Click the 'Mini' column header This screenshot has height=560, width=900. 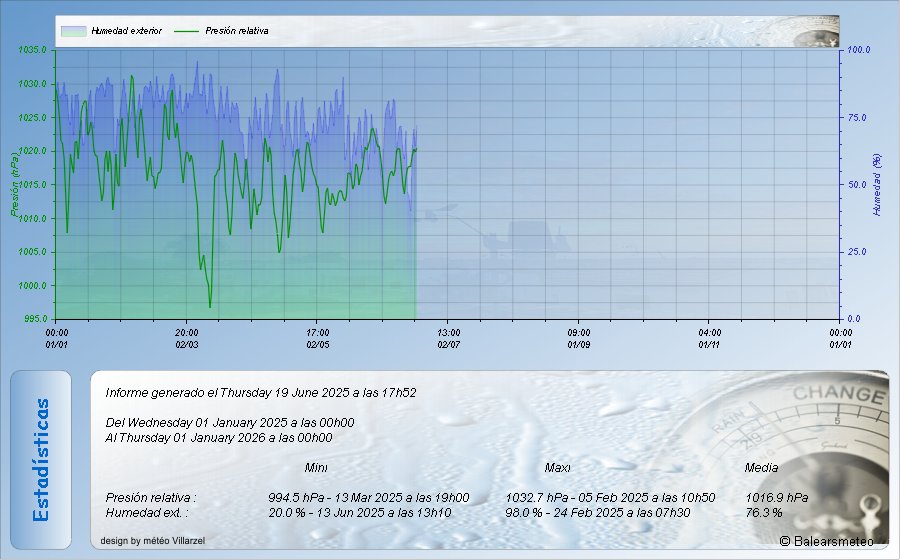click(316, 468)
